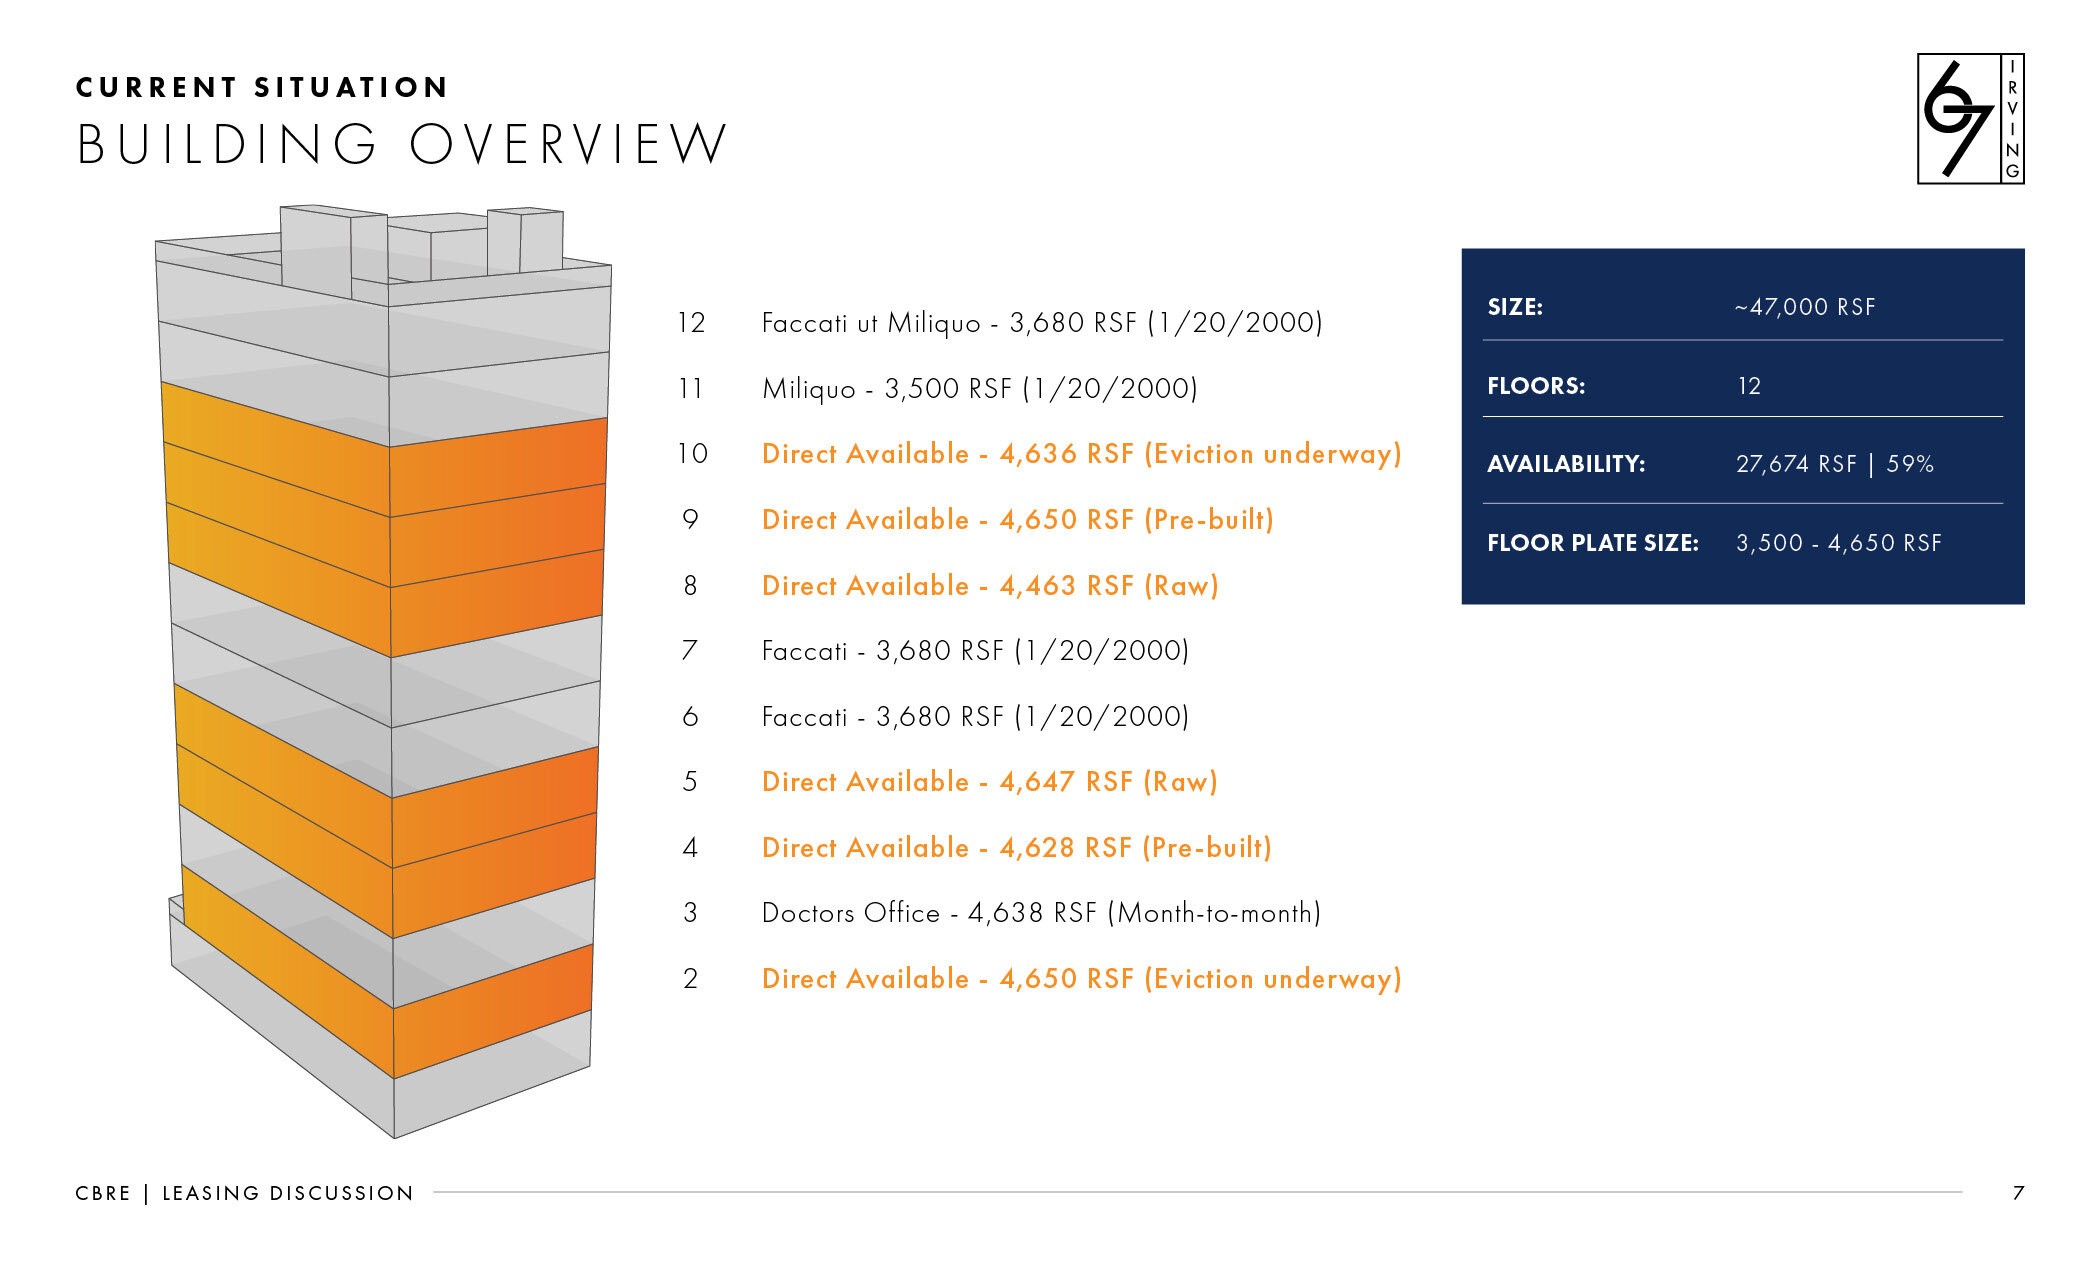Click the '3,500 - 4,650 RSF' value
2100x1275 pixels.
point(1839,543)
